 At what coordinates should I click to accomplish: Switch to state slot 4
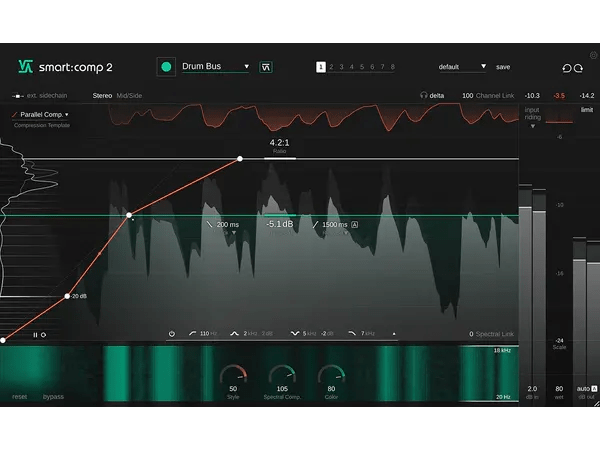coord(352,67)
